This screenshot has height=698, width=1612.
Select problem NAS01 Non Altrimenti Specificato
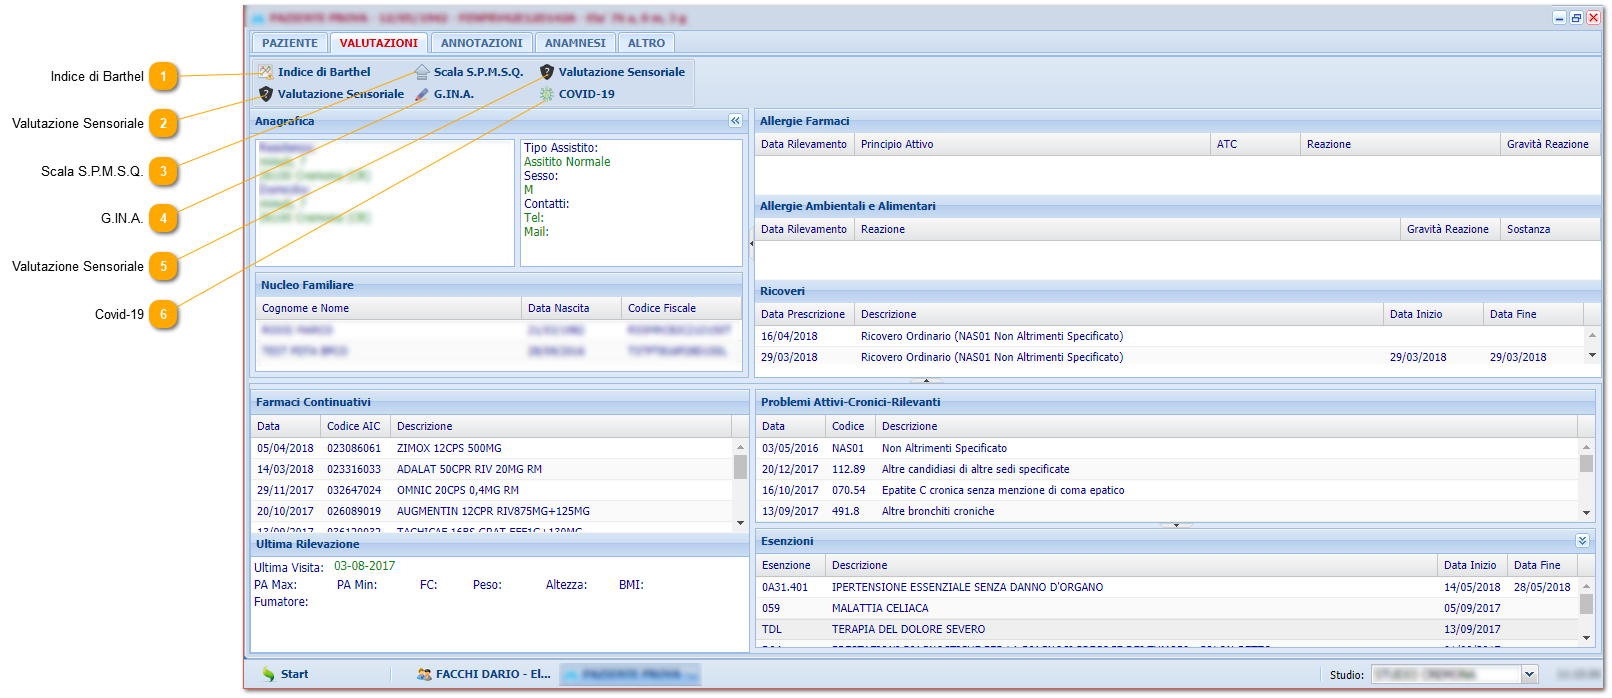click(x=1167, y=448)
